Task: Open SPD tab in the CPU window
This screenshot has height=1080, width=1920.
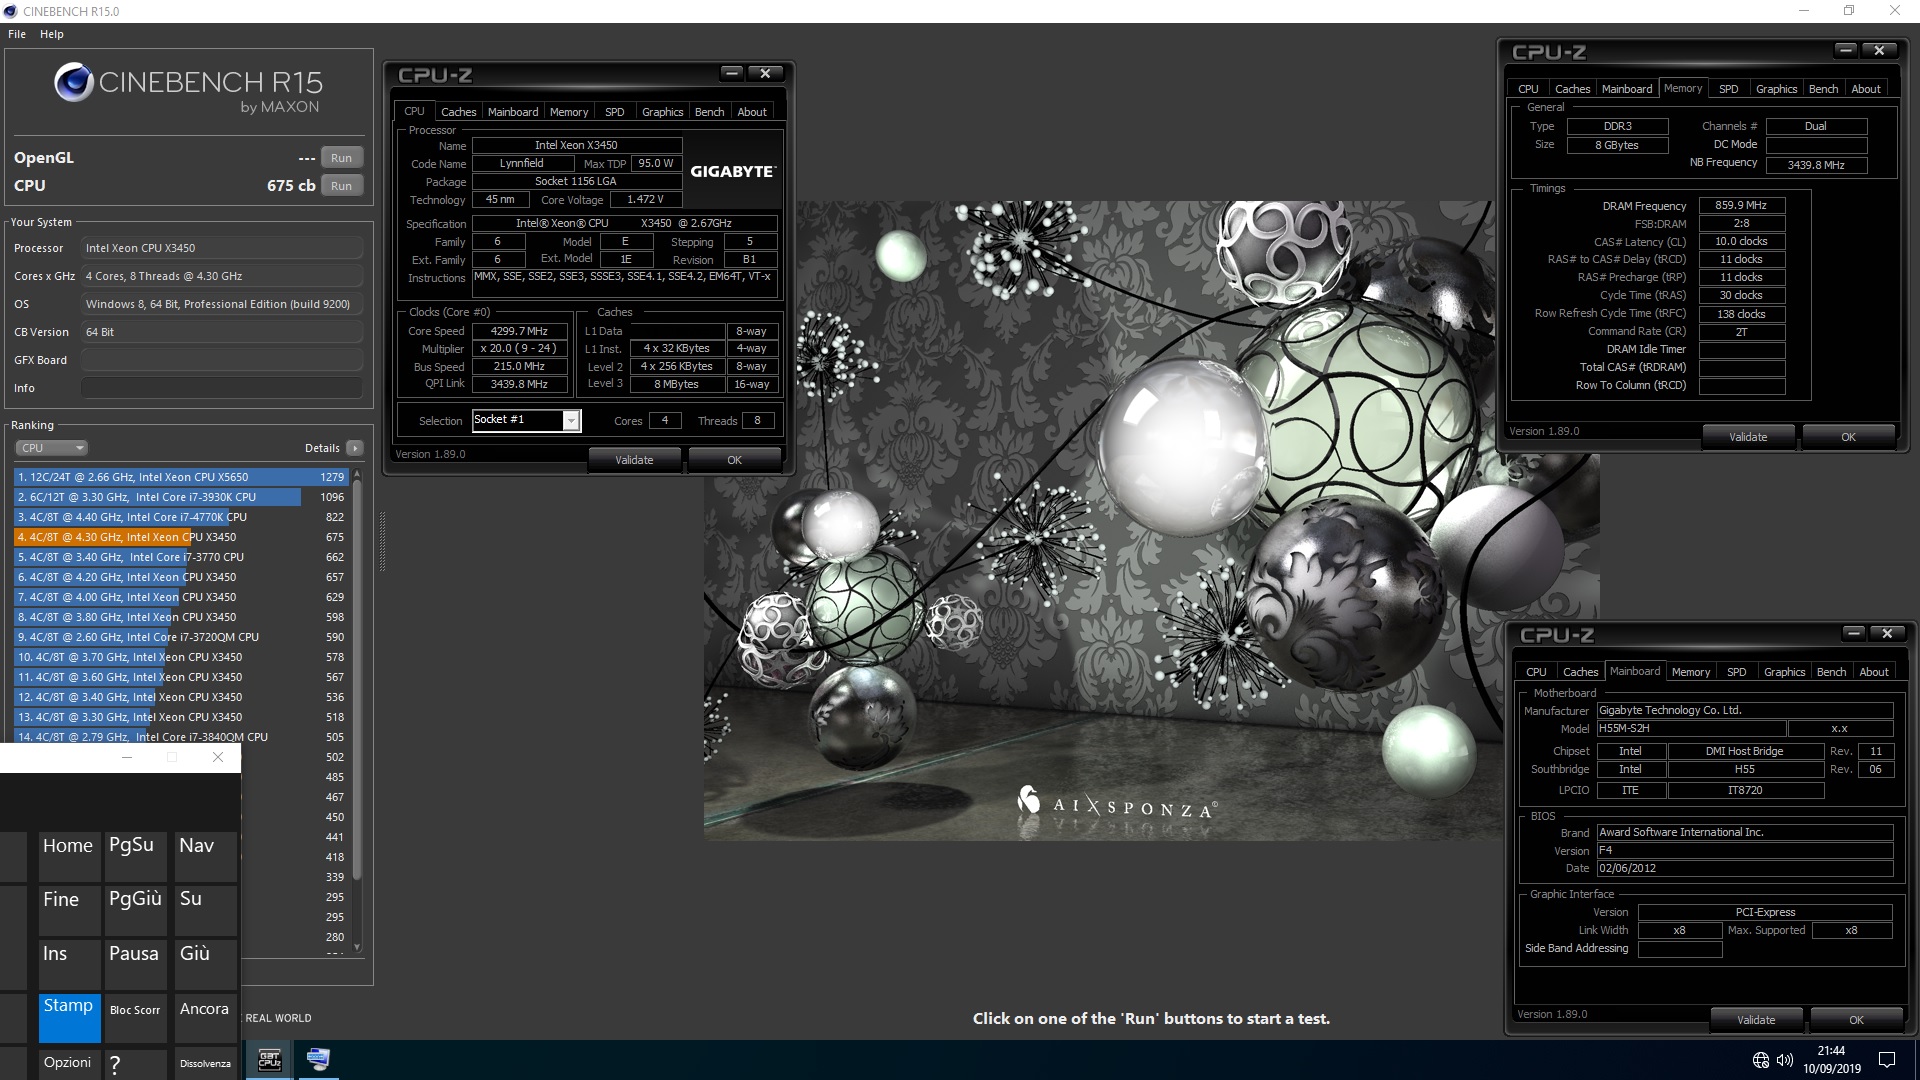Action: pos(615,112)
